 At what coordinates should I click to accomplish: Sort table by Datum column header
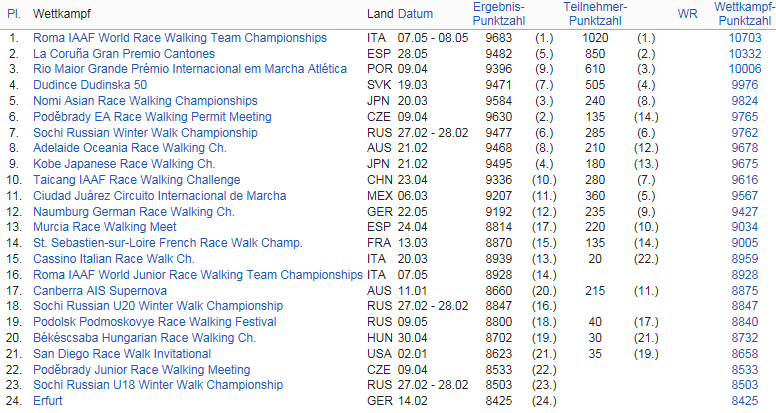(415, 14)
